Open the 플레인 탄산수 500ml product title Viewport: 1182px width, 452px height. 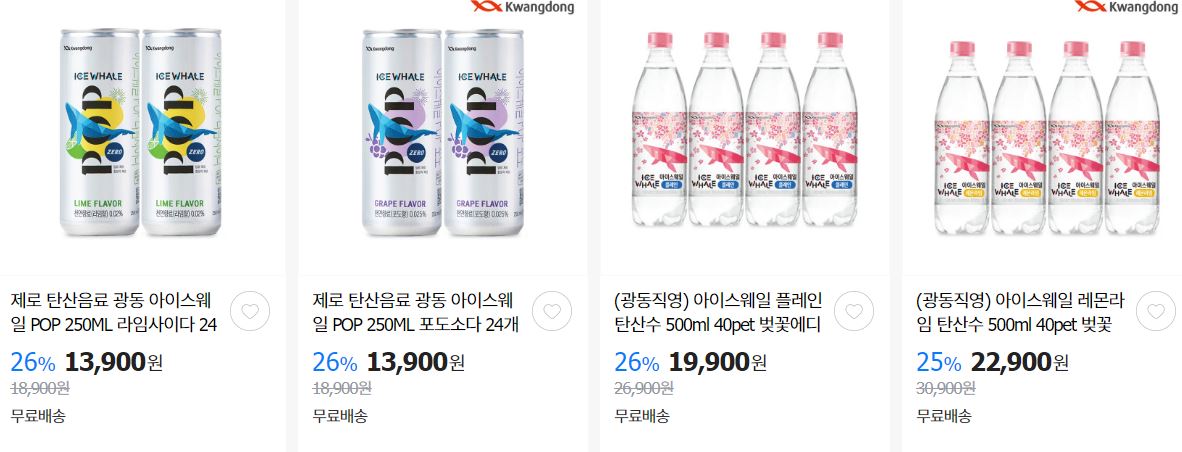coord(718,313)
